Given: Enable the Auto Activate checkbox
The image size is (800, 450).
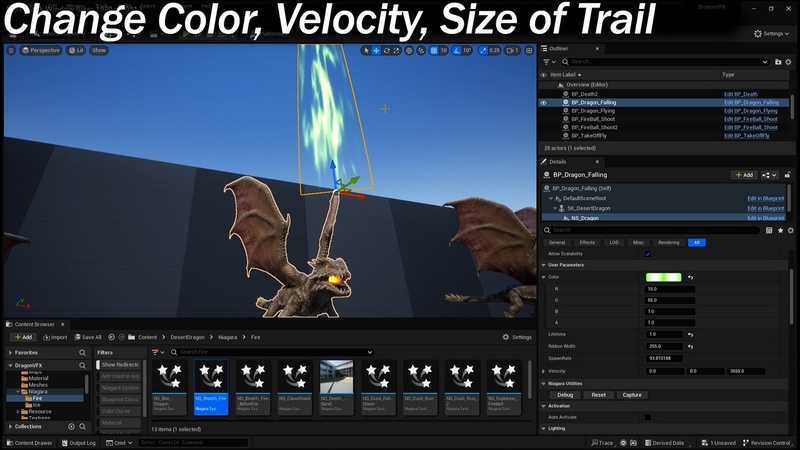Looking at the screenshot, I should pyautogui.click(x=648, y=417).
